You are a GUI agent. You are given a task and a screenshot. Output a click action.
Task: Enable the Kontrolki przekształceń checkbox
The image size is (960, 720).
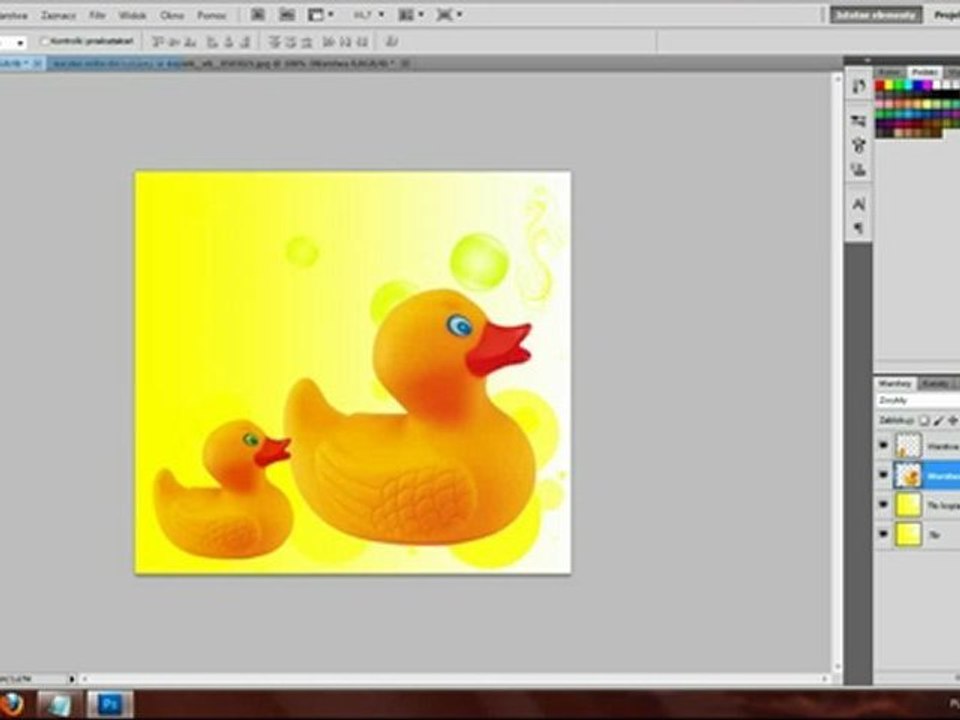45,42
